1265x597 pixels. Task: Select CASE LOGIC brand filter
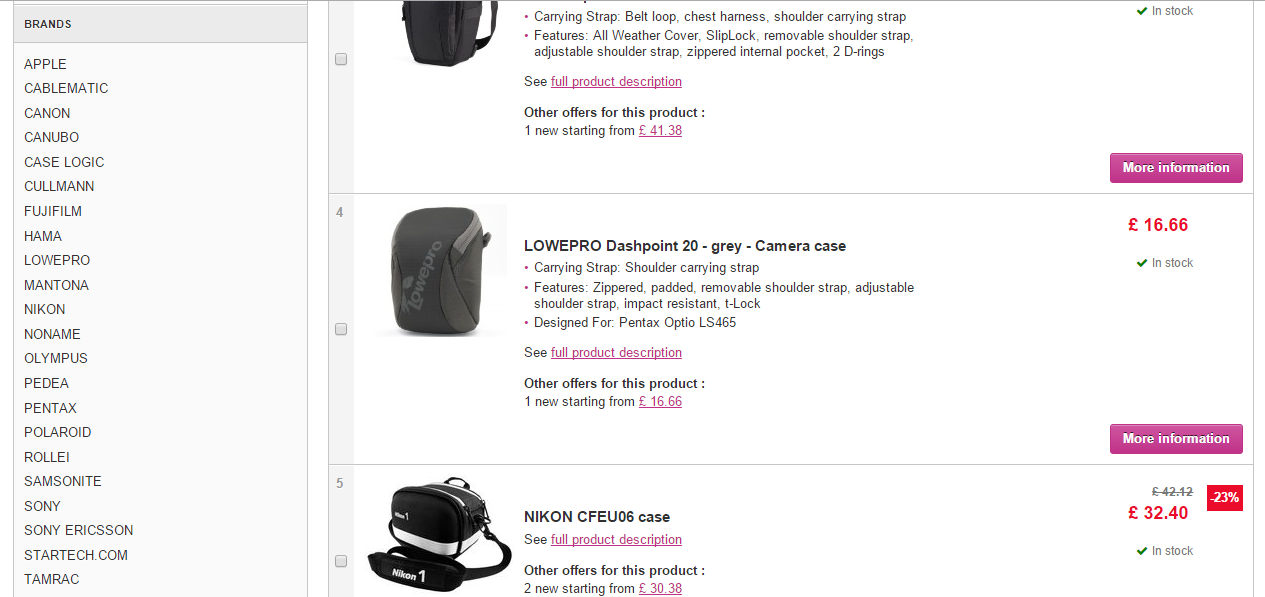click(x=64, y=162)
